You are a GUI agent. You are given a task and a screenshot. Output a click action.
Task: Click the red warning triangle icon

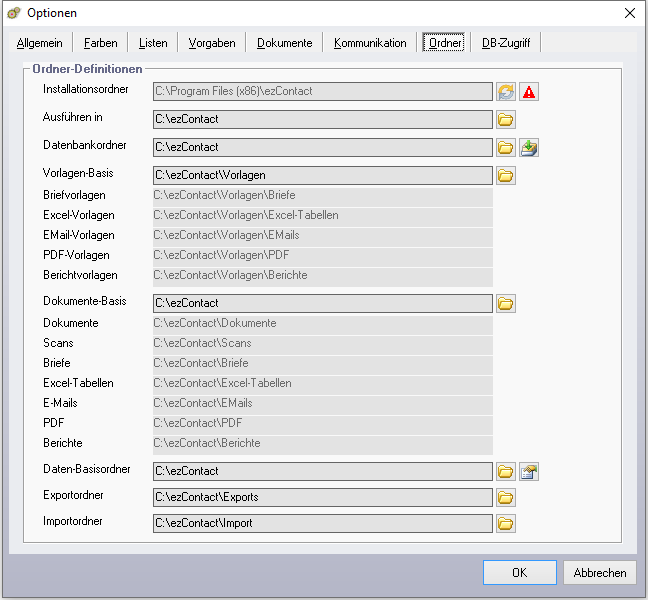click(x=529, y=92)
